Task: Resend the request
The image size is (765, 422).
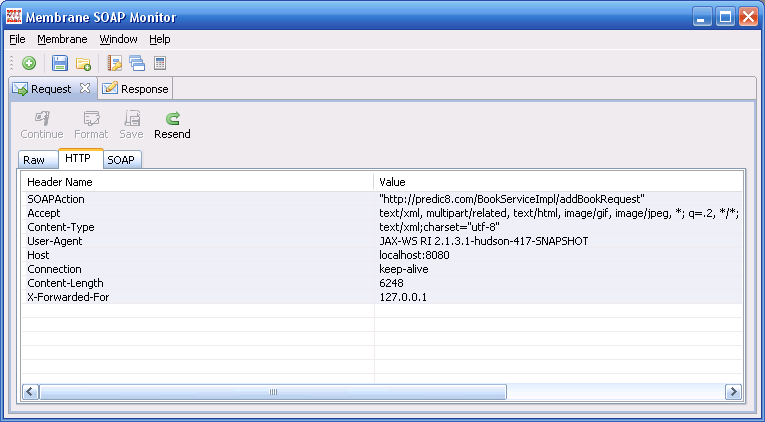Action: pos(172,125)
